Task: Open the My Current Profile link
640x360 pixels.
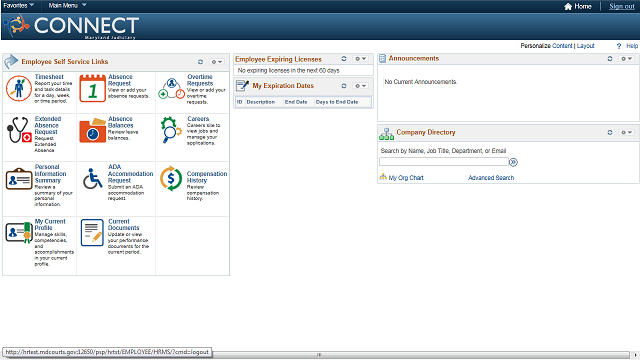Action: pos(50,224)
